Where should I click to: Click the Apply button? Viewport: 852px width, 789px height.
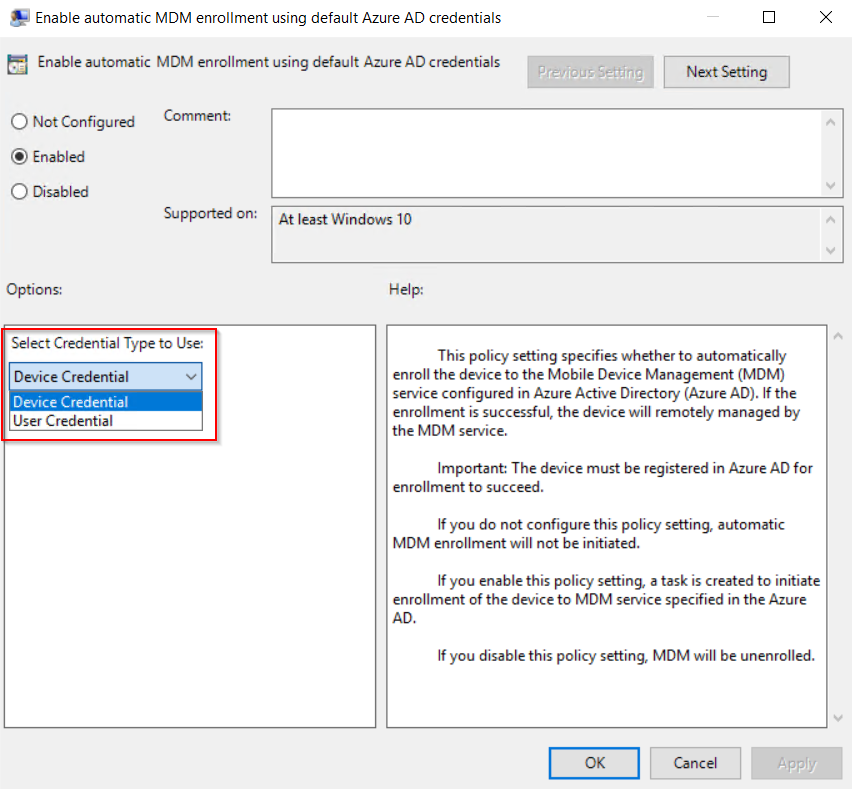pos(797,763)
